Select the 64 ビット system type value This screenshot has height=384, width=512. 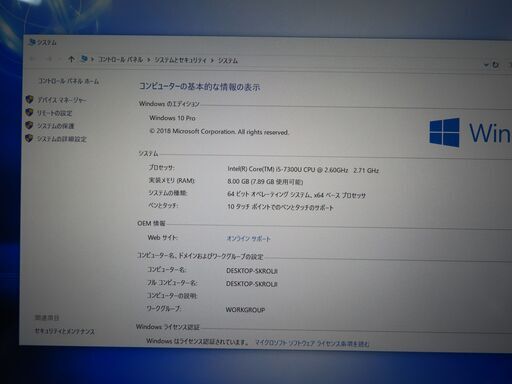coord(296,195)
